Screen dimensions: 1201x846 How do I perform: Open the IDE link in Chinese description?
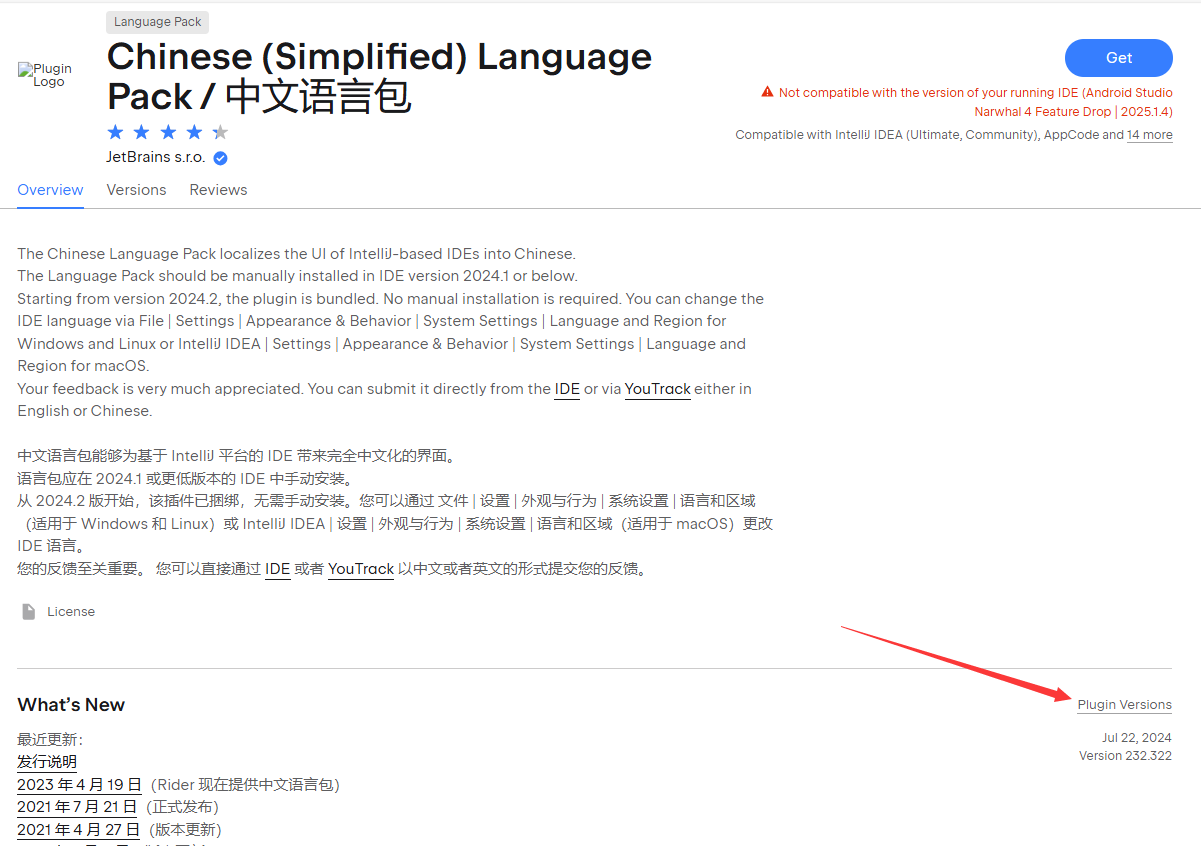click(277, 569)
